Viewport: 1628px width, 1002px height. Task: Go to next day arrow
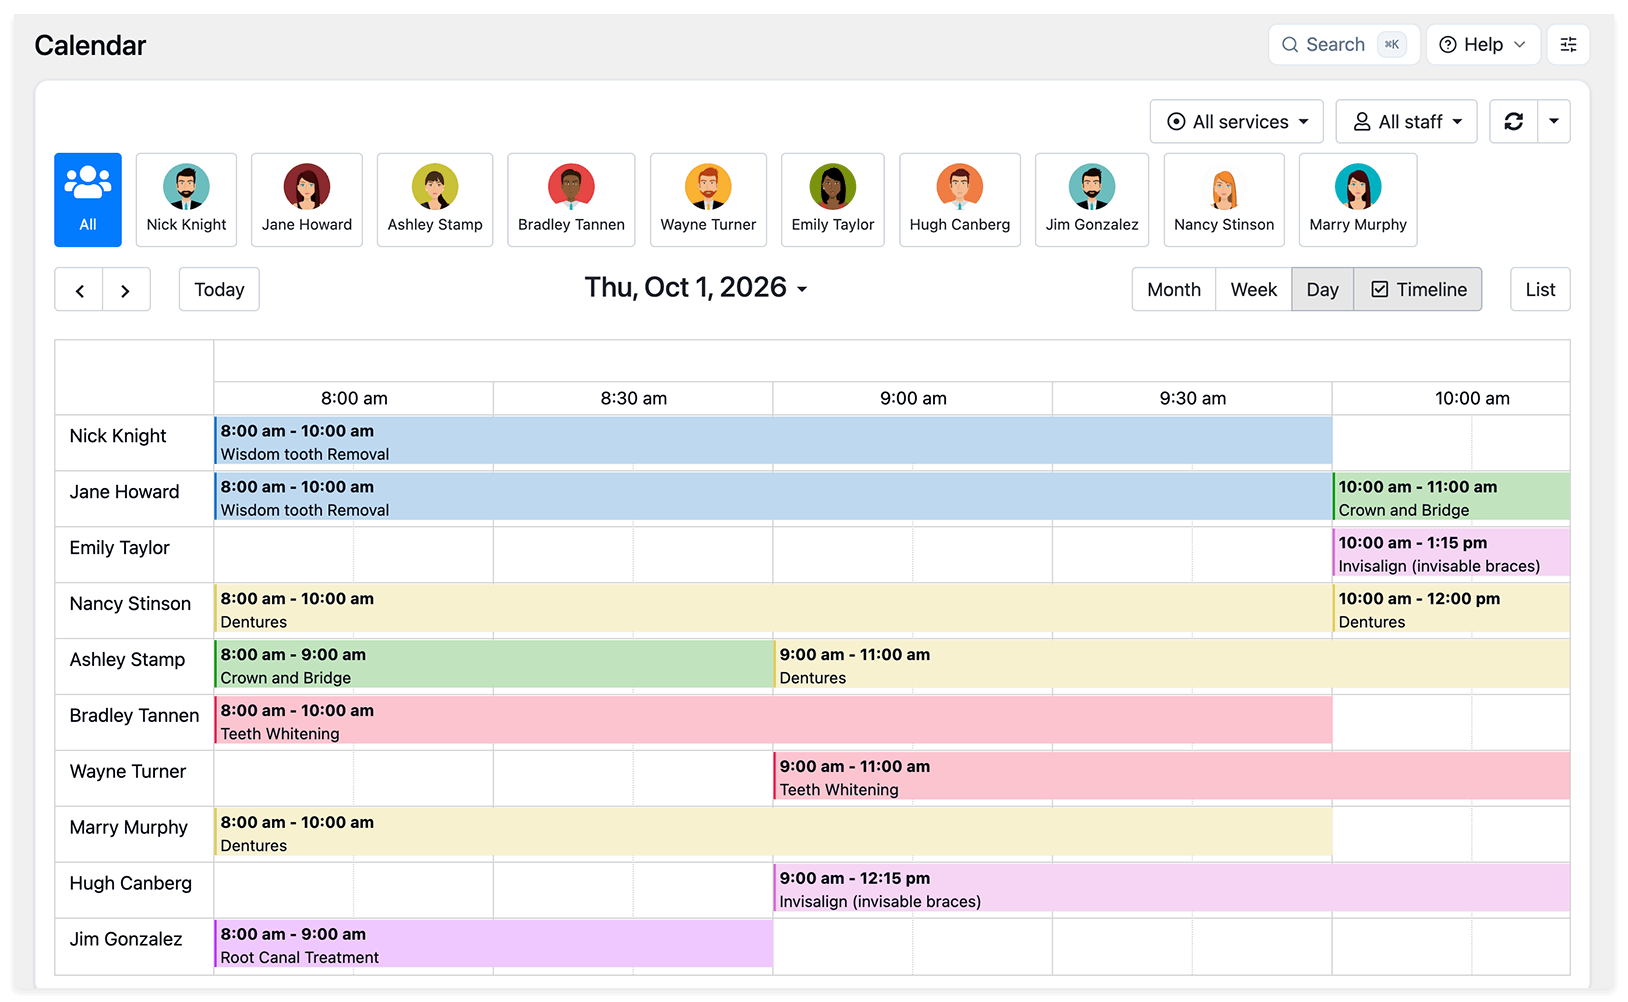coord(126,290)
